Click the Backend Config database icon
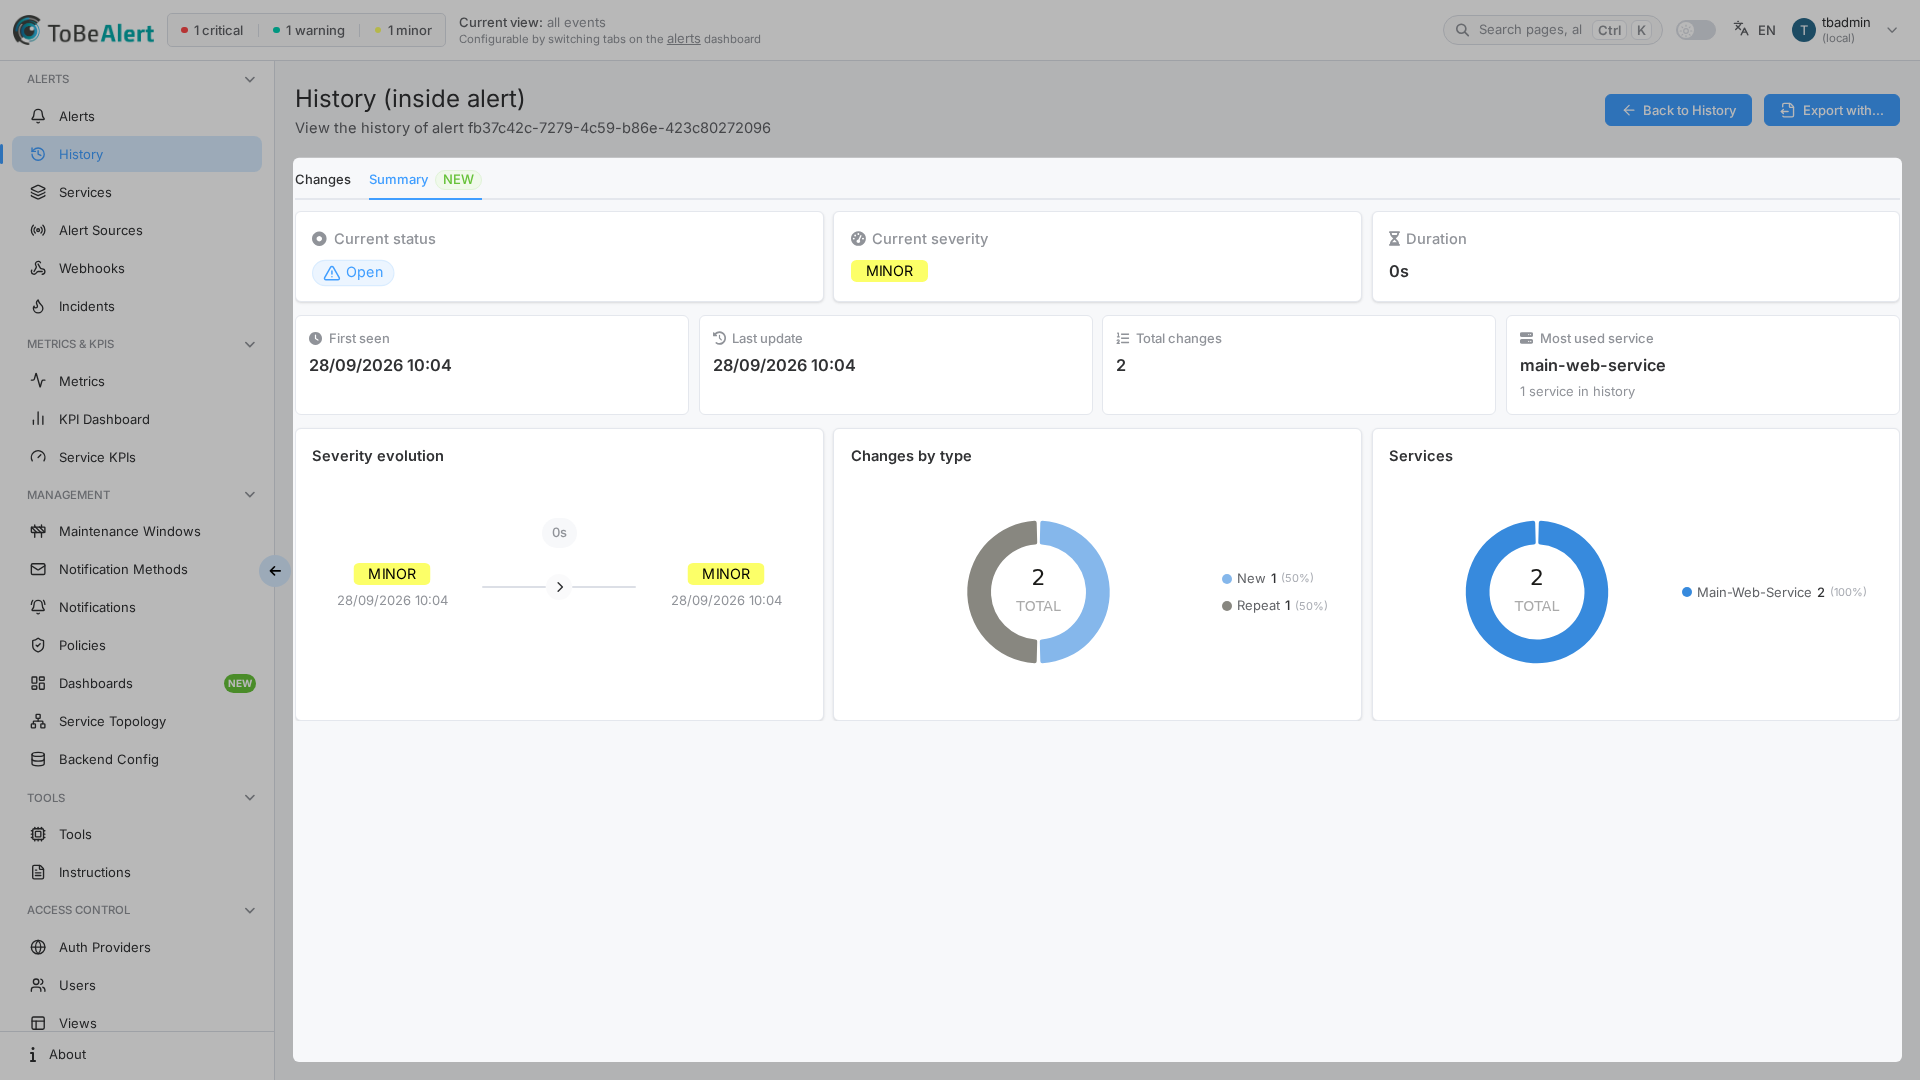 pos(38,759)
